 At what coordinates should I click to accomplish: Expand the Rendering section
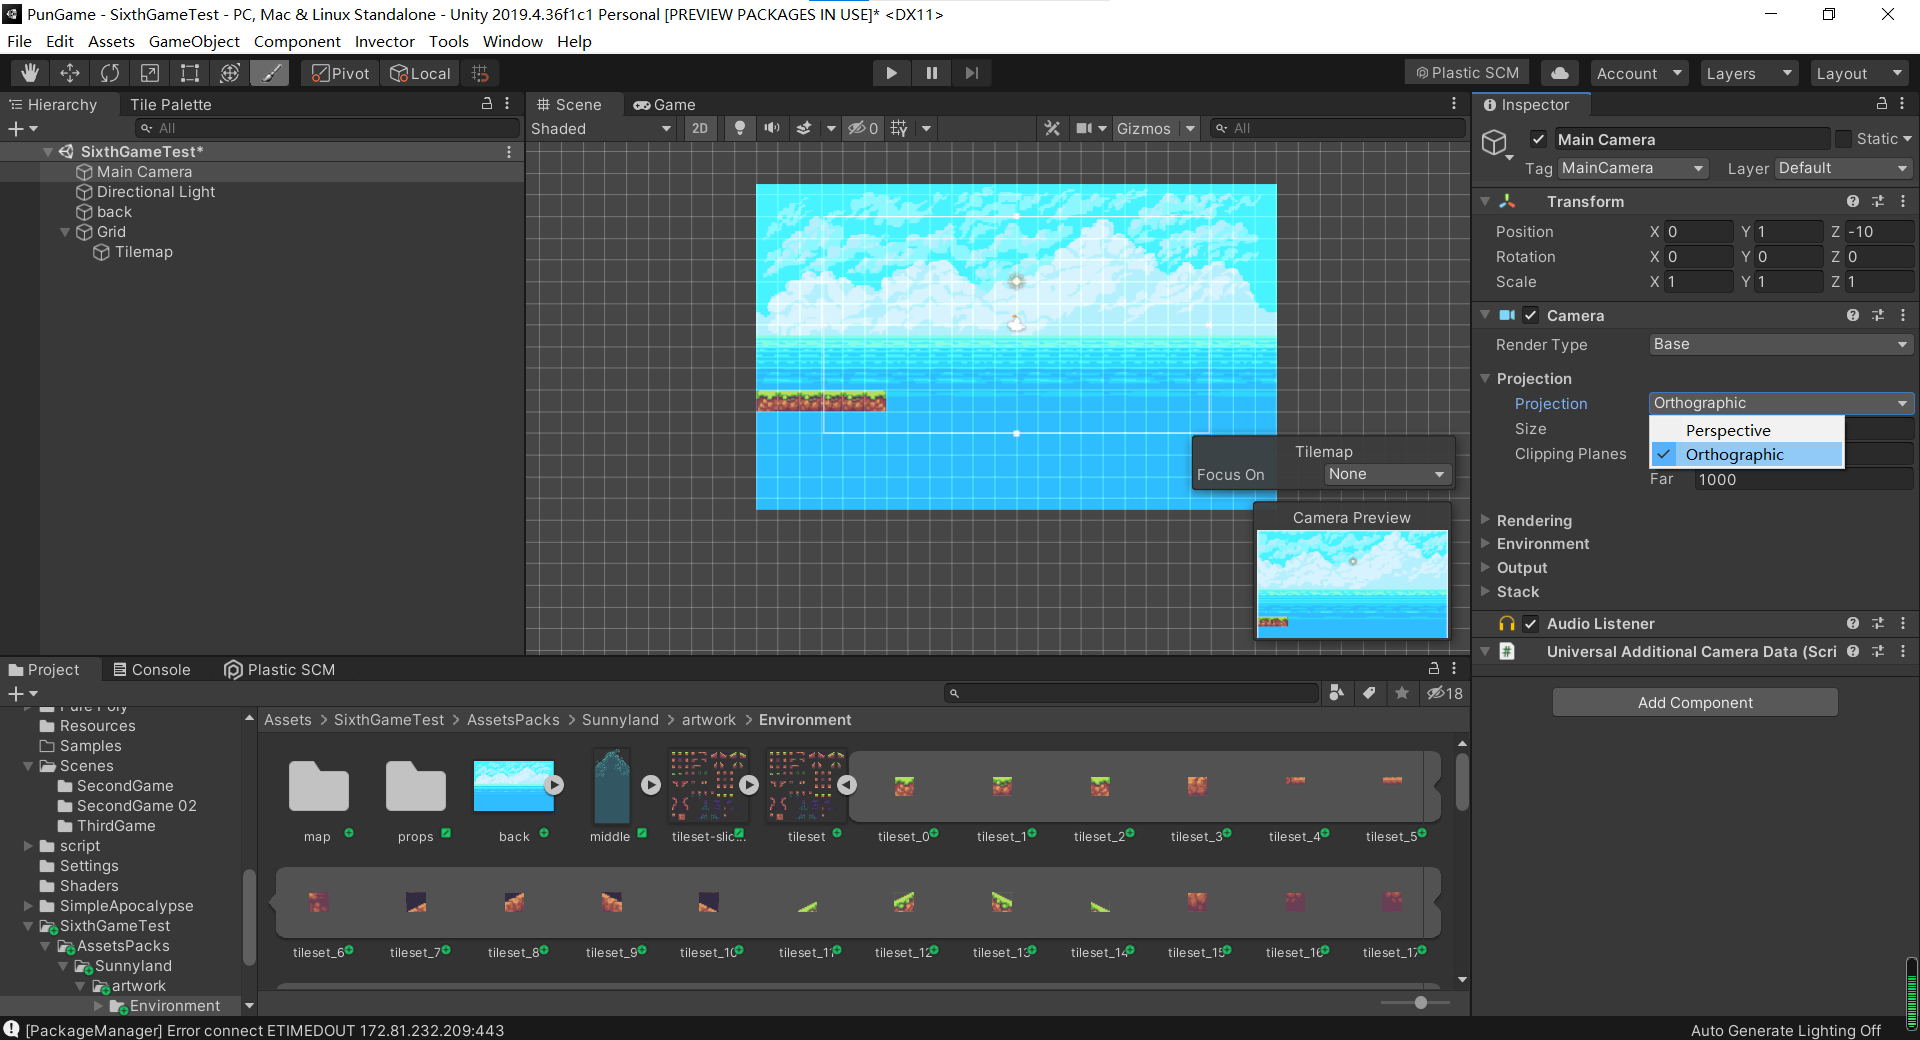coord(1534,520)
